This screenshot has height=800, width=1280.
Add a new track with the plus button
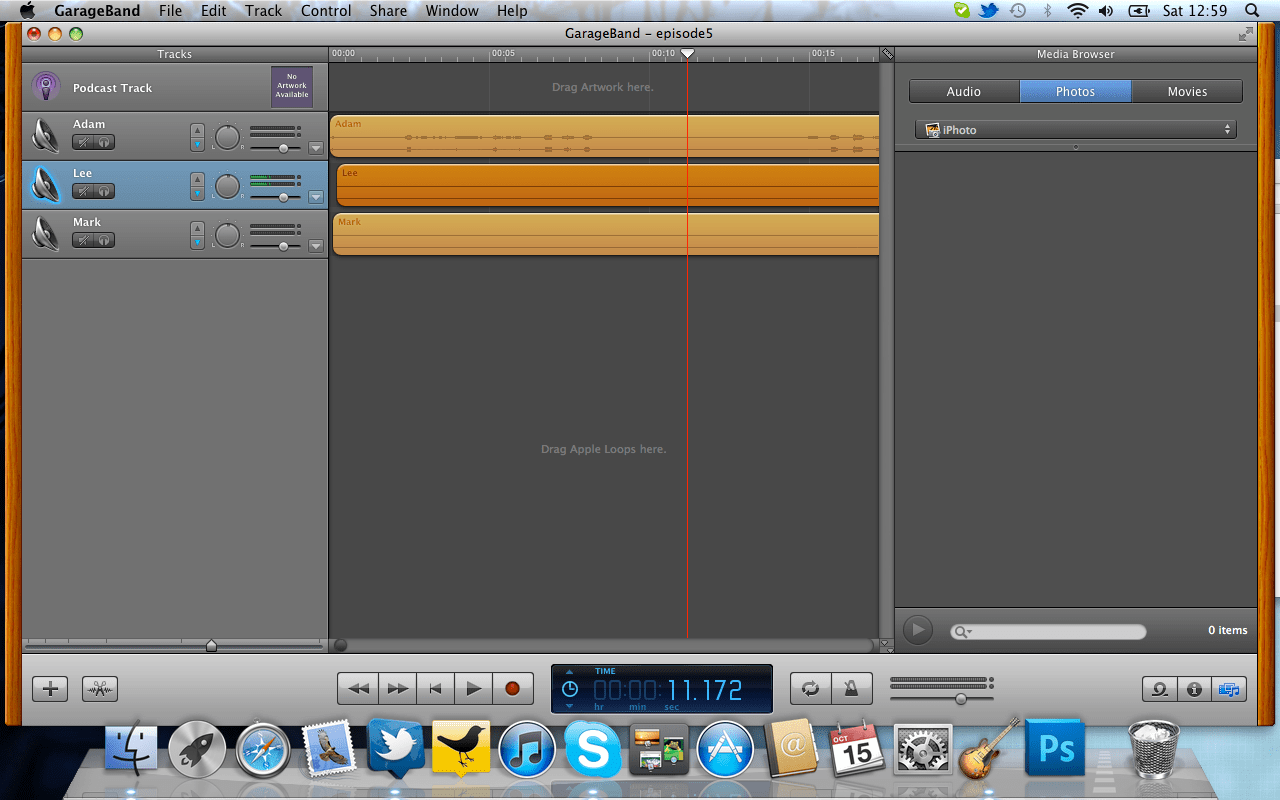pos(49,688)
